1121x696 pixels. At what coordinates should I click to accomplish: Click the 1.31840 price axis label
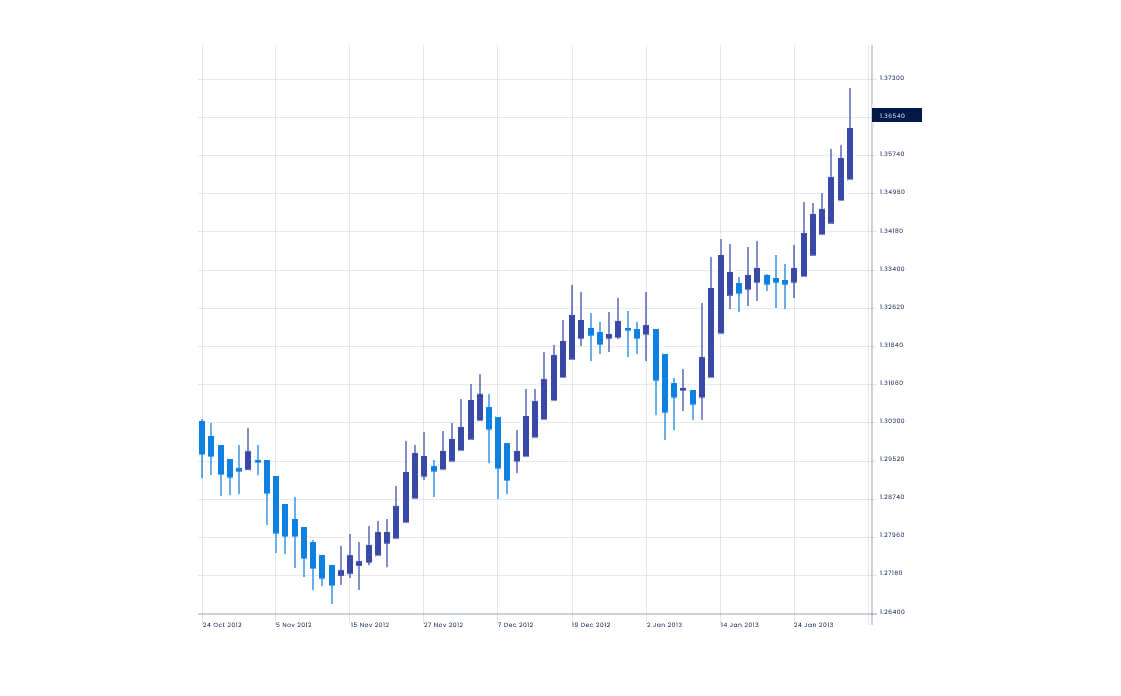point(892,344)
